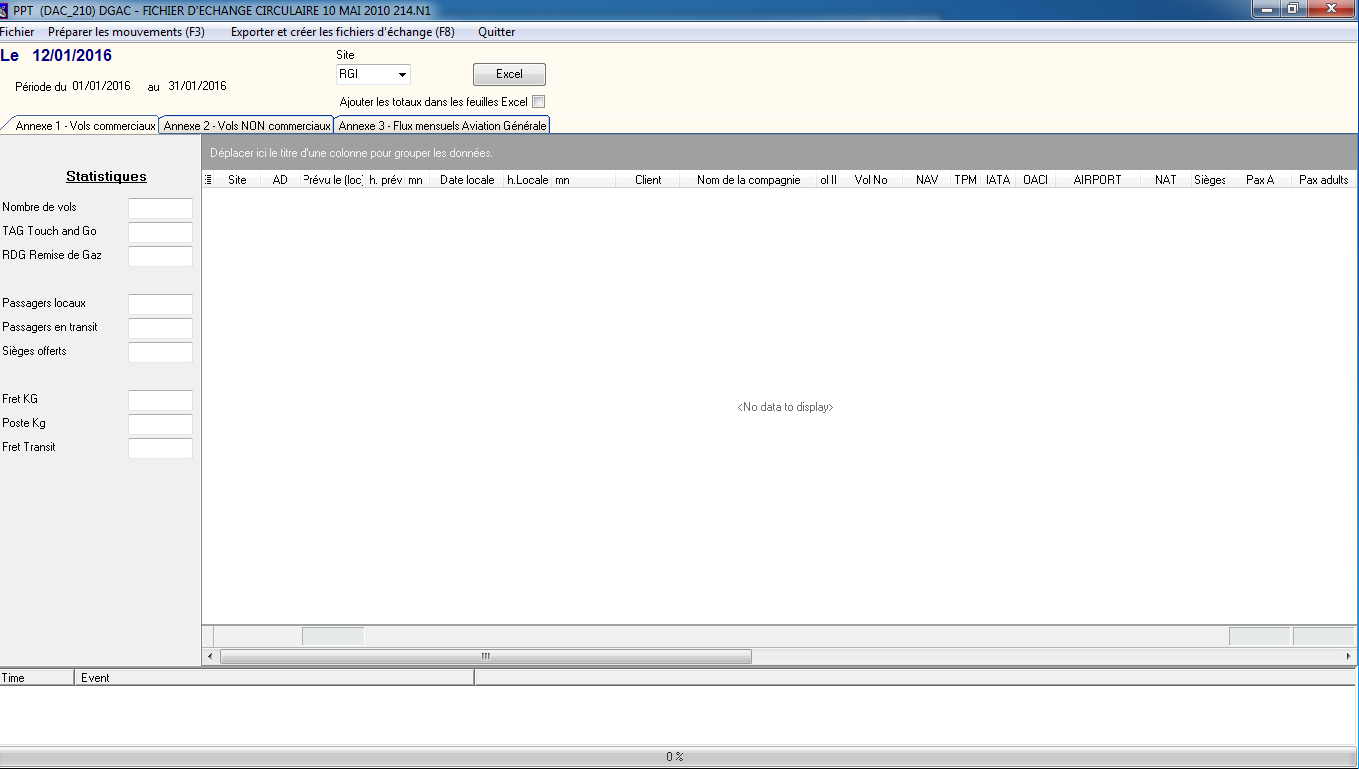Enable adding totals in Excel sheets checkbox
The image size is (1359, 769).
pyautogui.click(x=539, y=102)
